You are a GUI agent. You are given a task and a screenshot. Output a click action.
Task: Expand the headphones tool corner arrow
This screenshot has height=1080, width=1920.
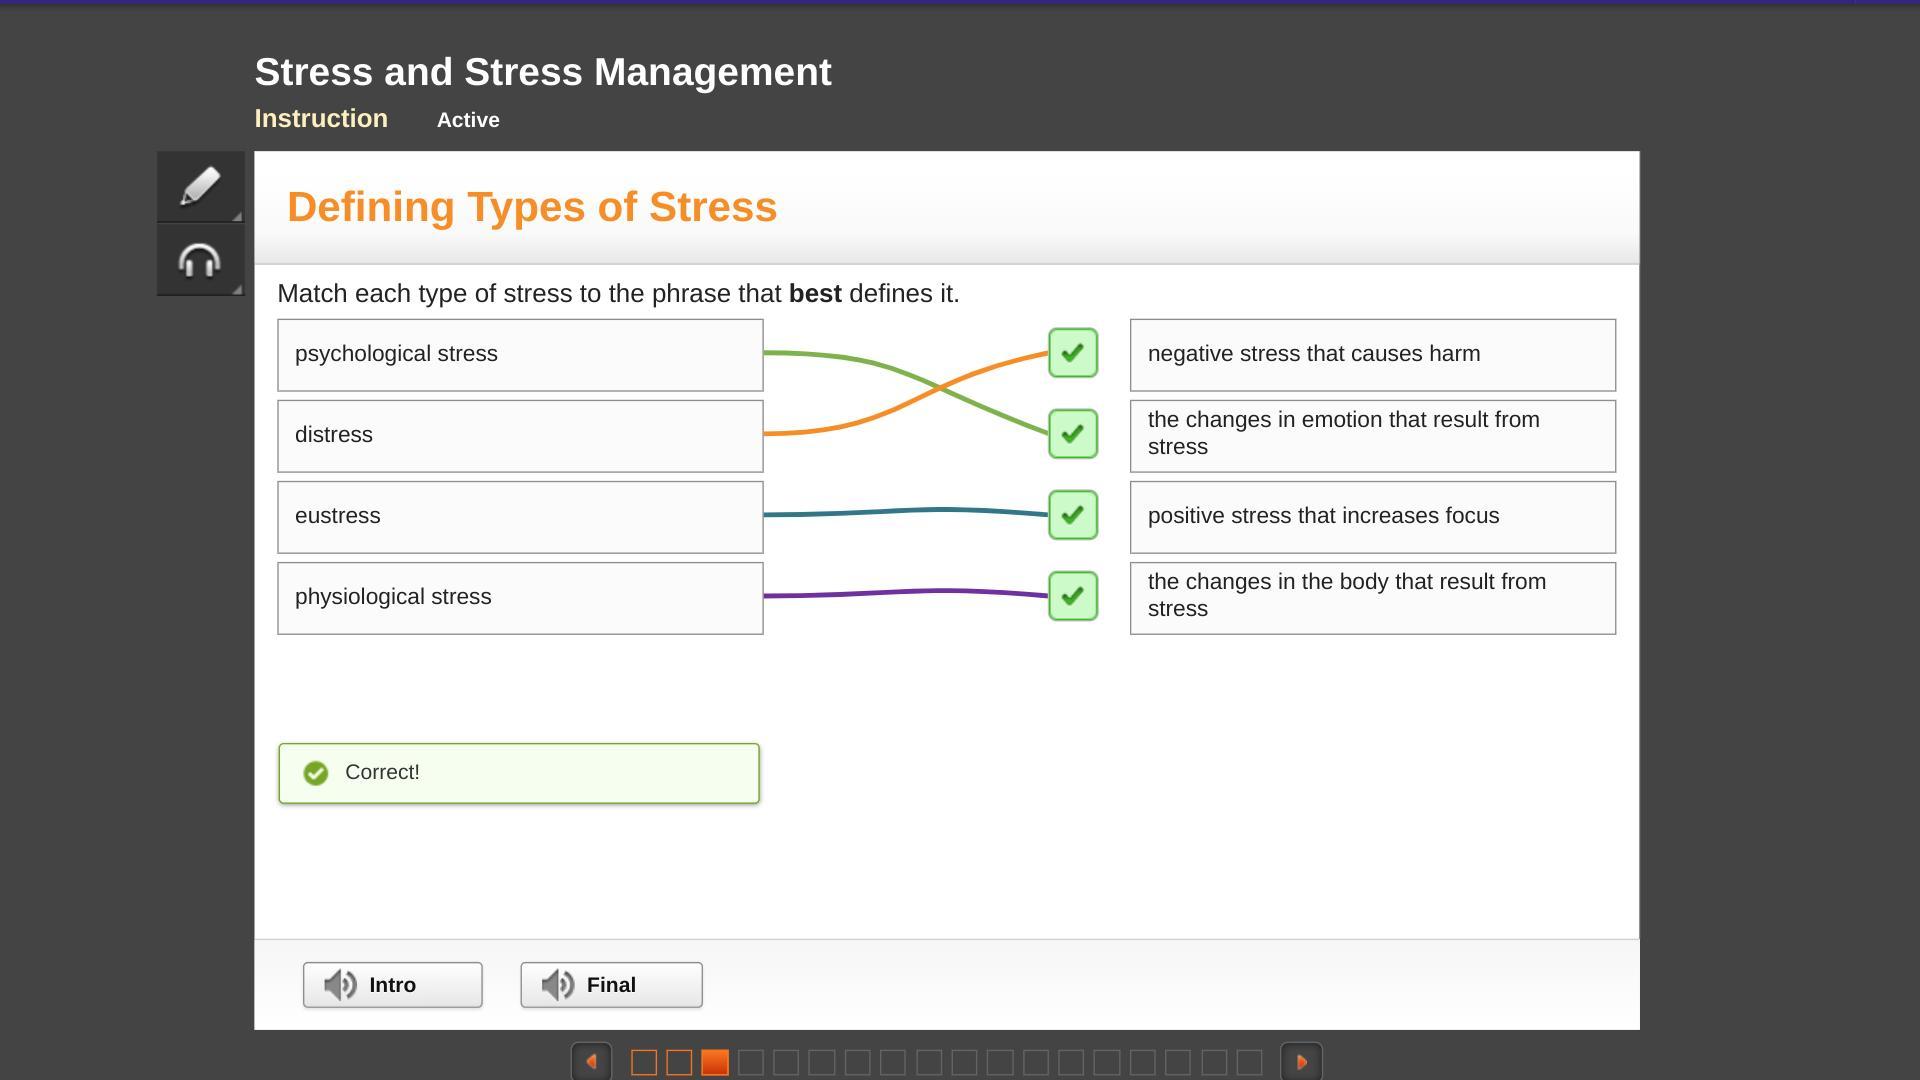click(x=237, y=290)
